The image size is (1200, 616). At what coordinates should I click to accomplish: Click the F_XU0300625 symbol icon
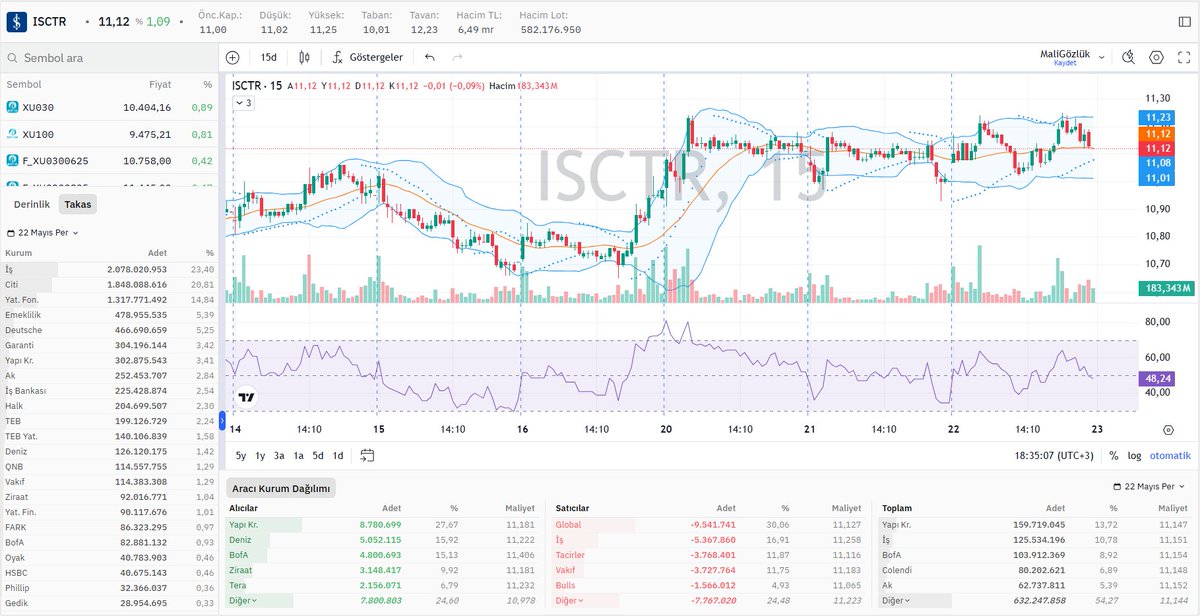tap(13, 160)
